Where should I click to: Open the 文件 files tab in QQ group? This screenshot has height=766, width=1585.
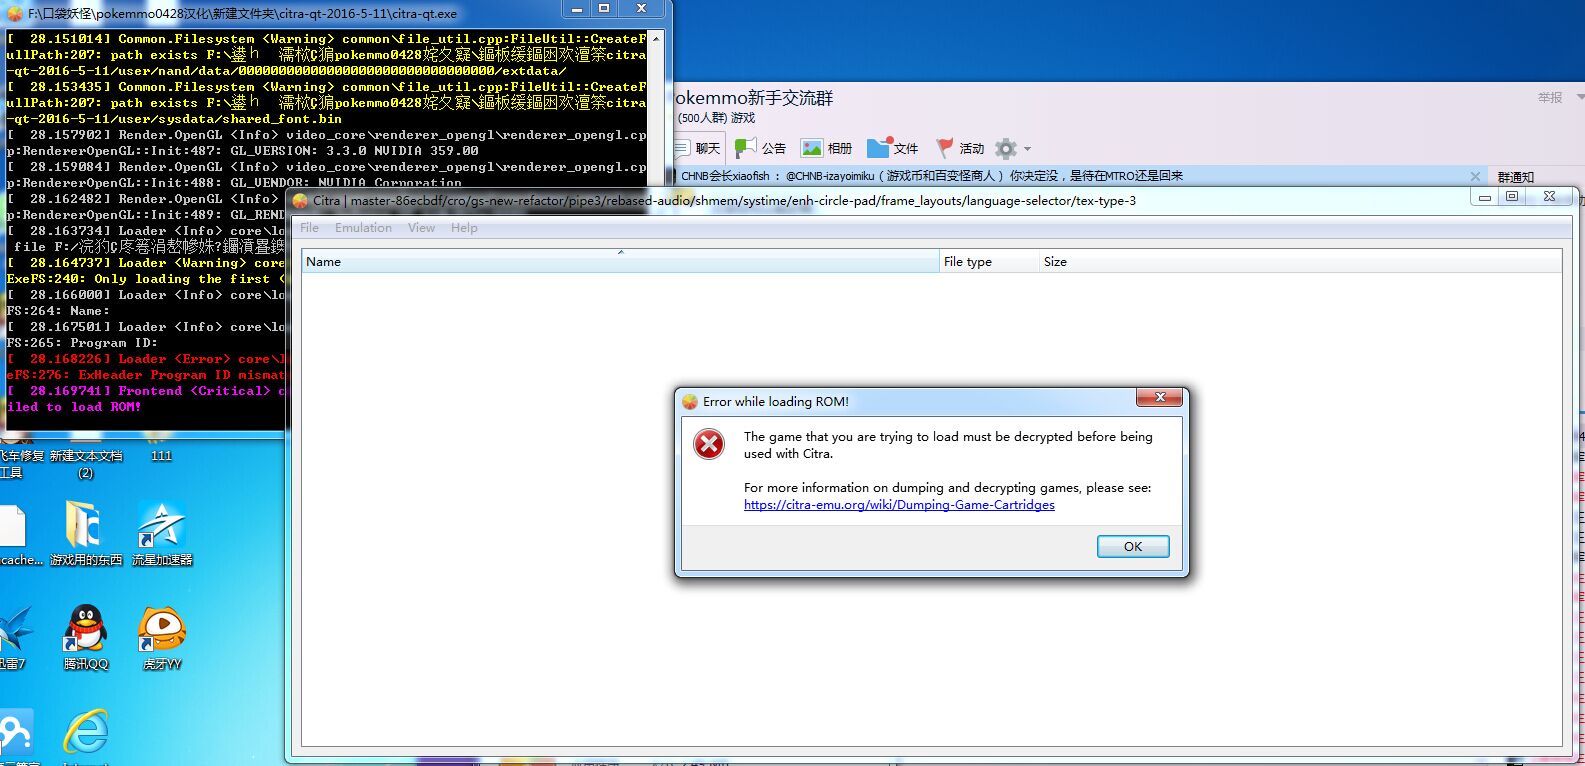[x=893, y=148]
